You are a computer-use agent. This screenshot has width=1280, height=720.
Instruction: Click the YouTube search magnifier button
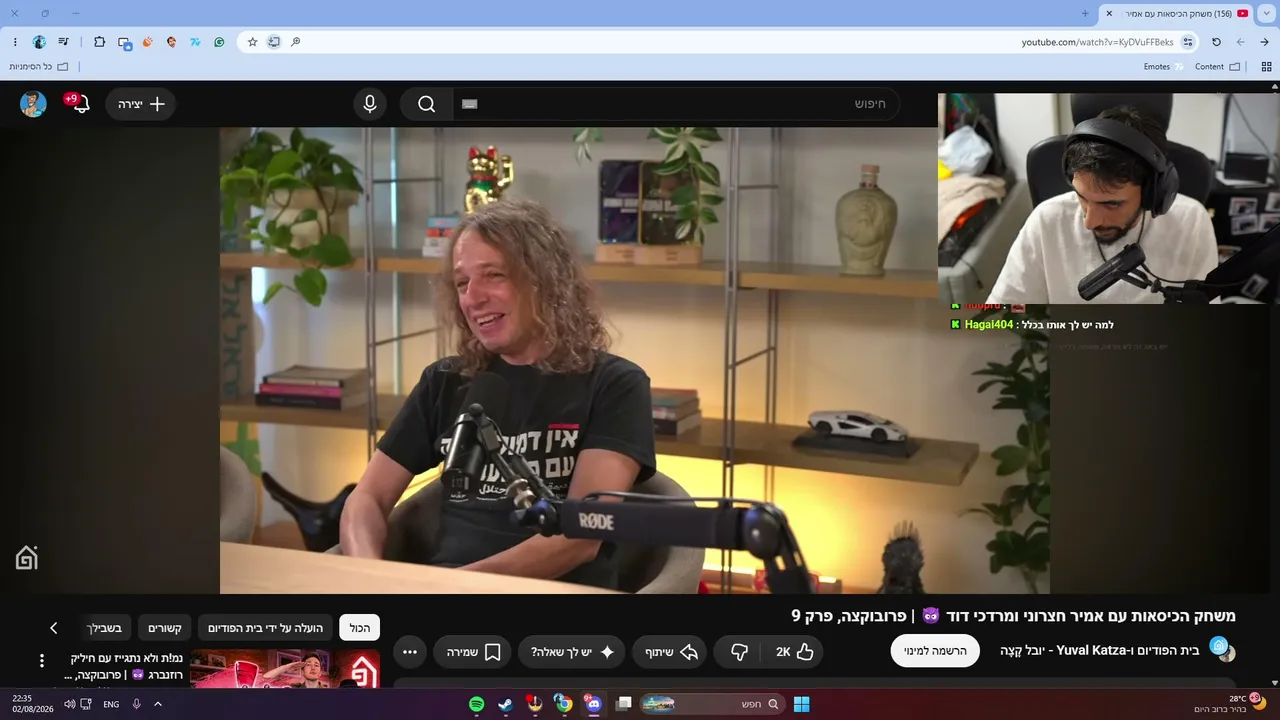pyautogui.click(x=427, y=104)
